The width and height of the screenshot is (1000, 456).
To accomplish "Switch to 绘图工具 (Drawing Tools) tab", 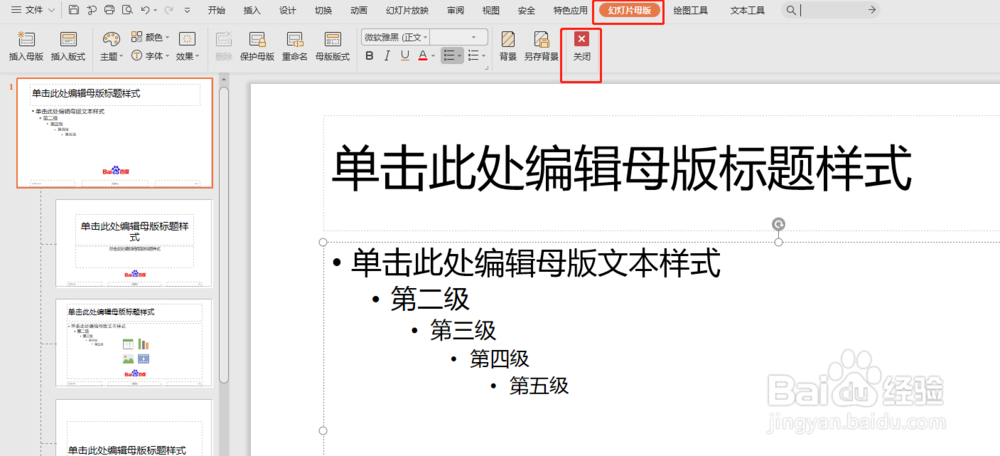I will point(691,10).
